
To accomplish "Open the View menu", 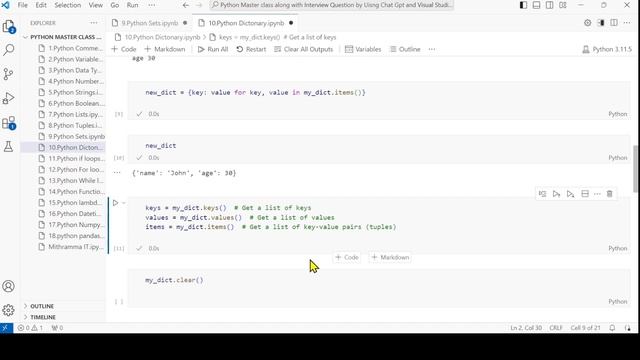I will click(x=96, y=5).
